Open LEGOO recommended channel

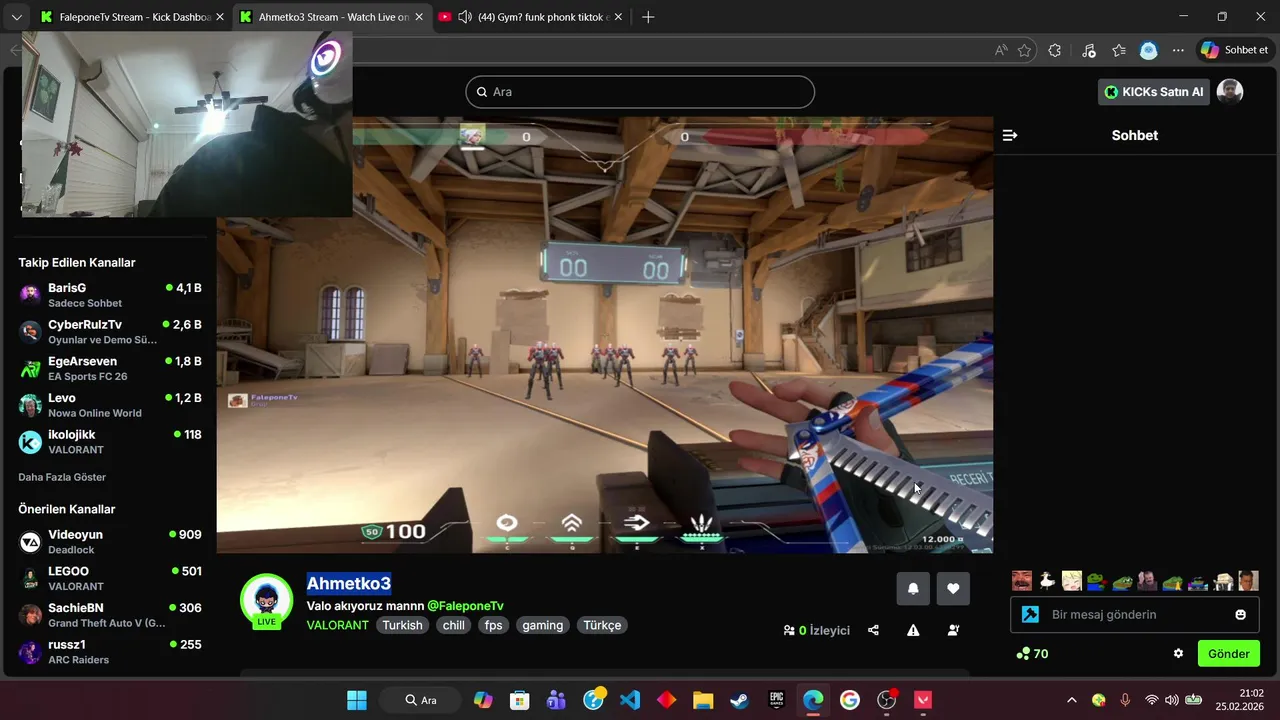click(110, 578)
